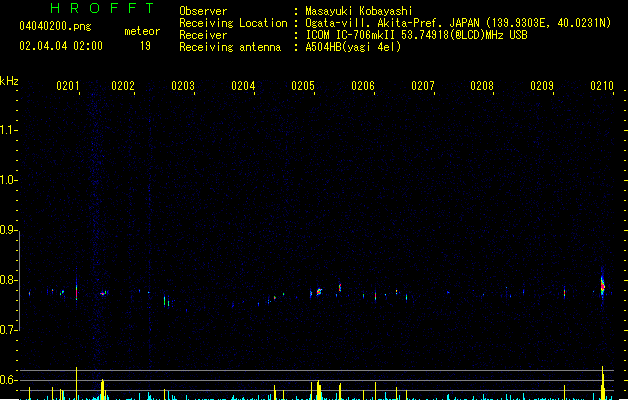Click the 0210 time marker
The image size is (629, 400).
[602, 86]
